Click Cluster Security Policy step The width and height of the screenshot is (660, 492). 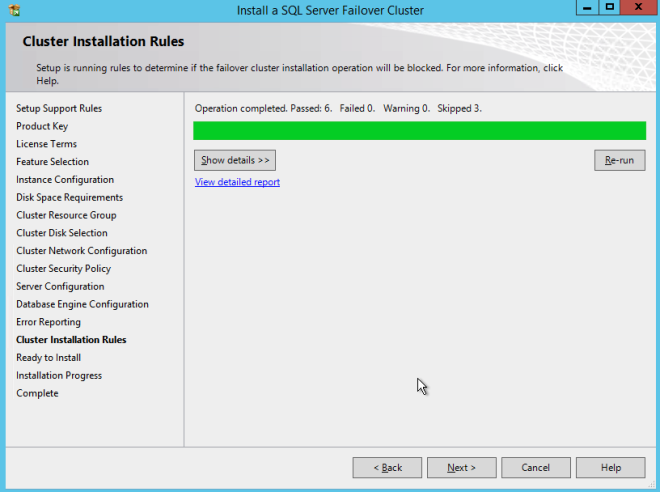tap(64, 269)
